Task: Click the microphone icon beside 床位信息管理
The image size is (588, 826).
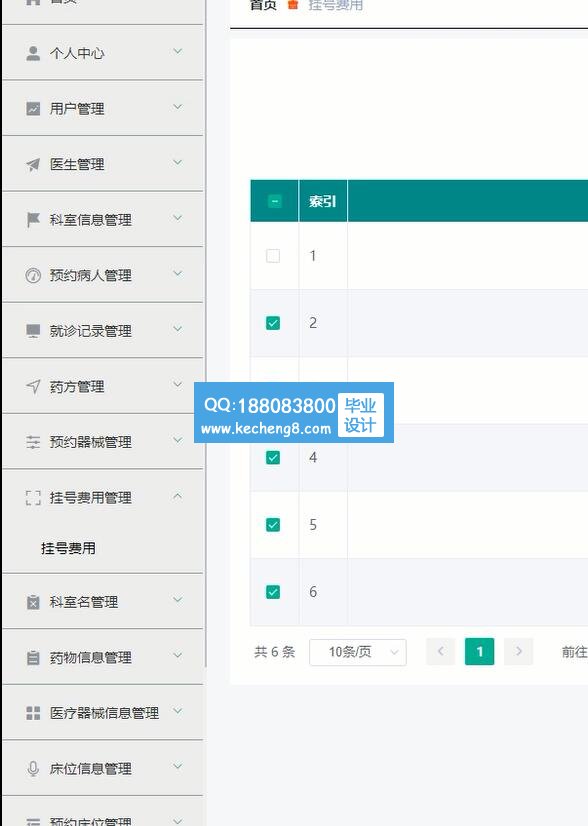Action: [x=33, y=769]
